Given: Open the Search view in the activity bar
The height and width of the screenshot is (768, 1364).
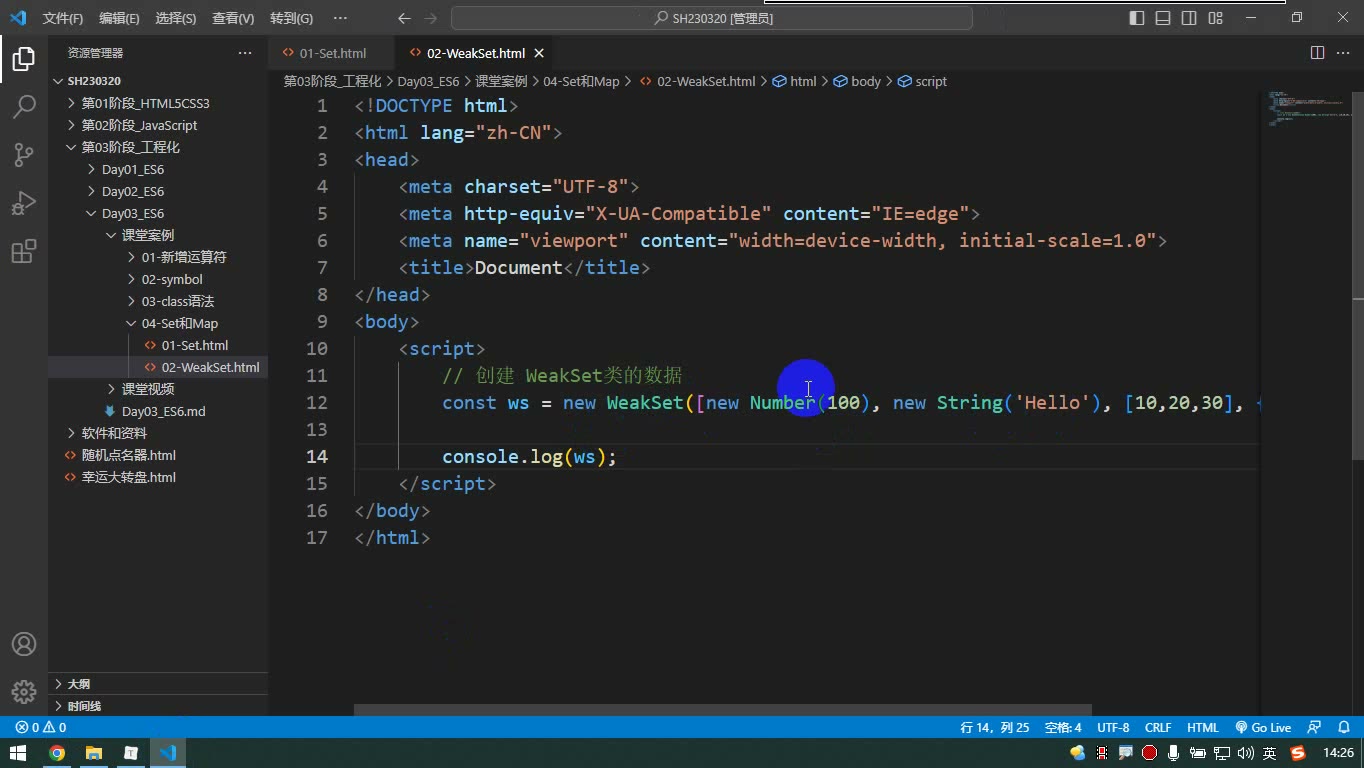Looking at the screenshot, I should point(24,107).
